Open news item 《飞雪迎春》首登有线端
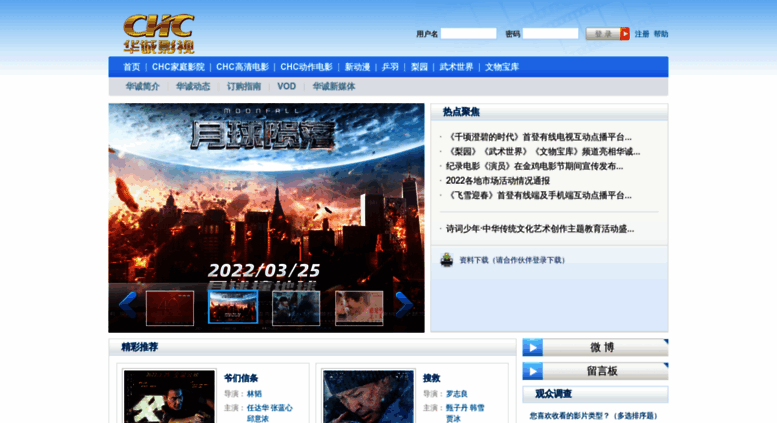The image size is (777, 423). click(539, 195)
